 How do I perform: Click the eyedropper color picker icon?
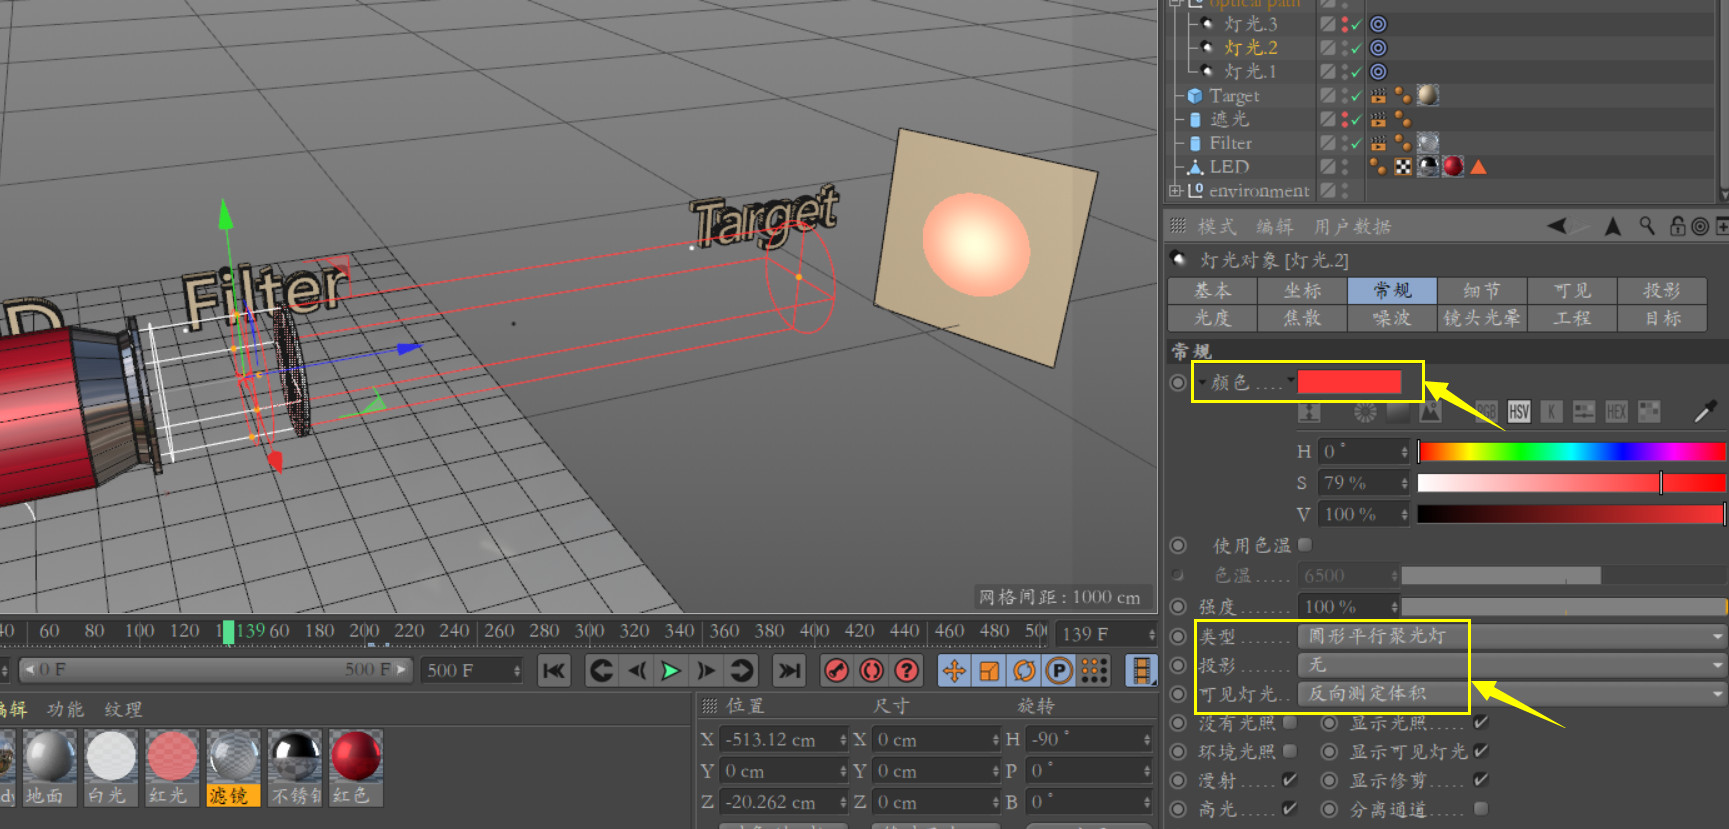[x=1705, y=411]
